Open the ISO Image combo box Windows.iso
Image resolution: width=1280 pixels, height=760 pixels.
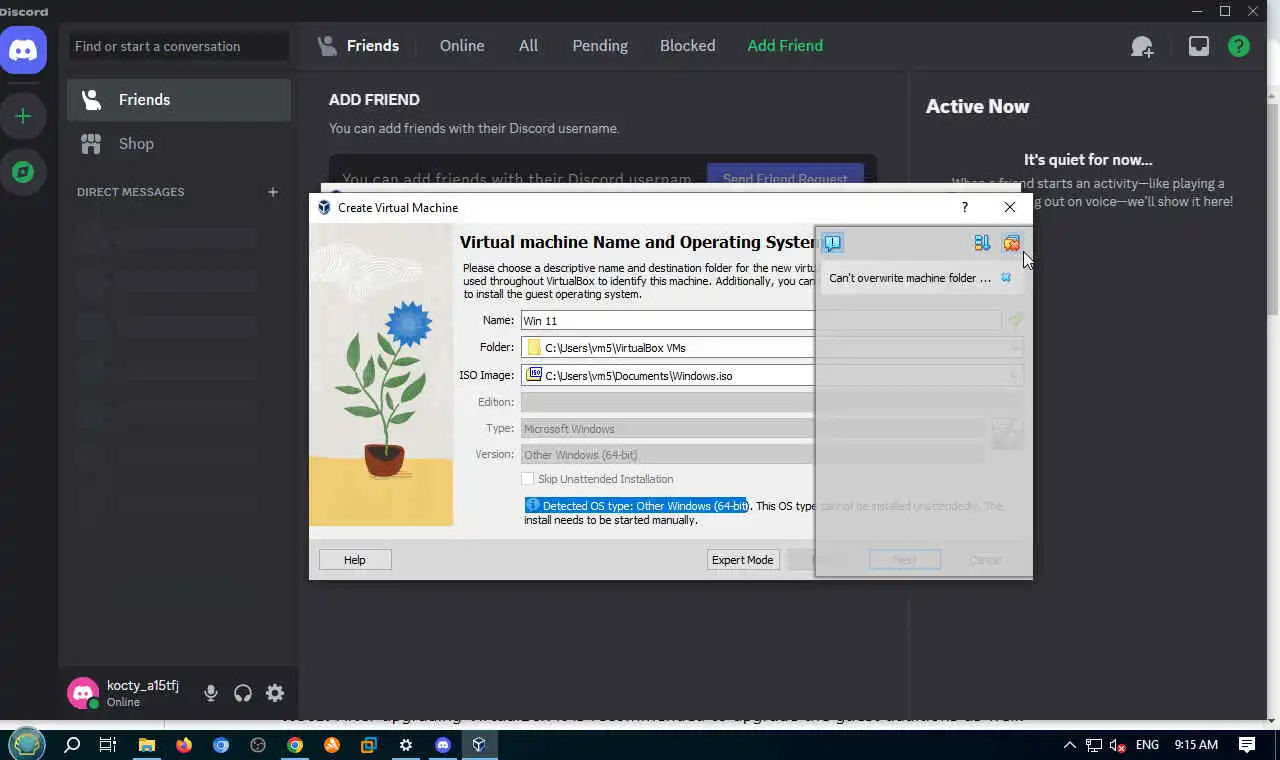[x=771, y=375]
